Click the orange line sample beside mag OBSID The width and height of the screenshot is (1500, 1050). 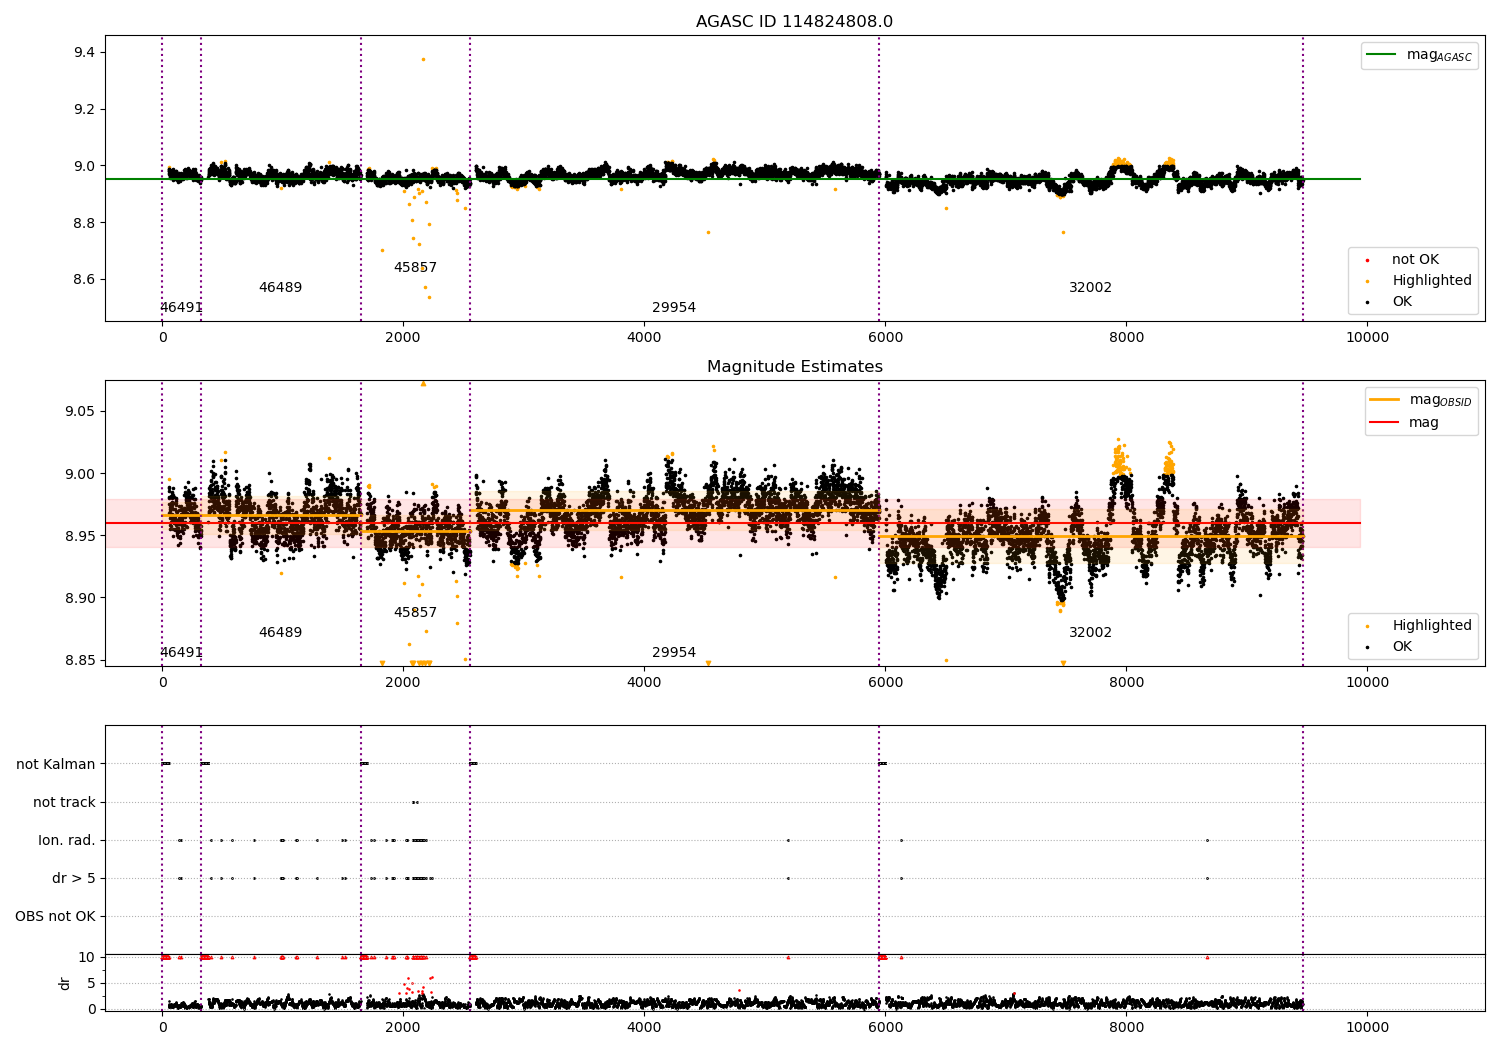1385,400
